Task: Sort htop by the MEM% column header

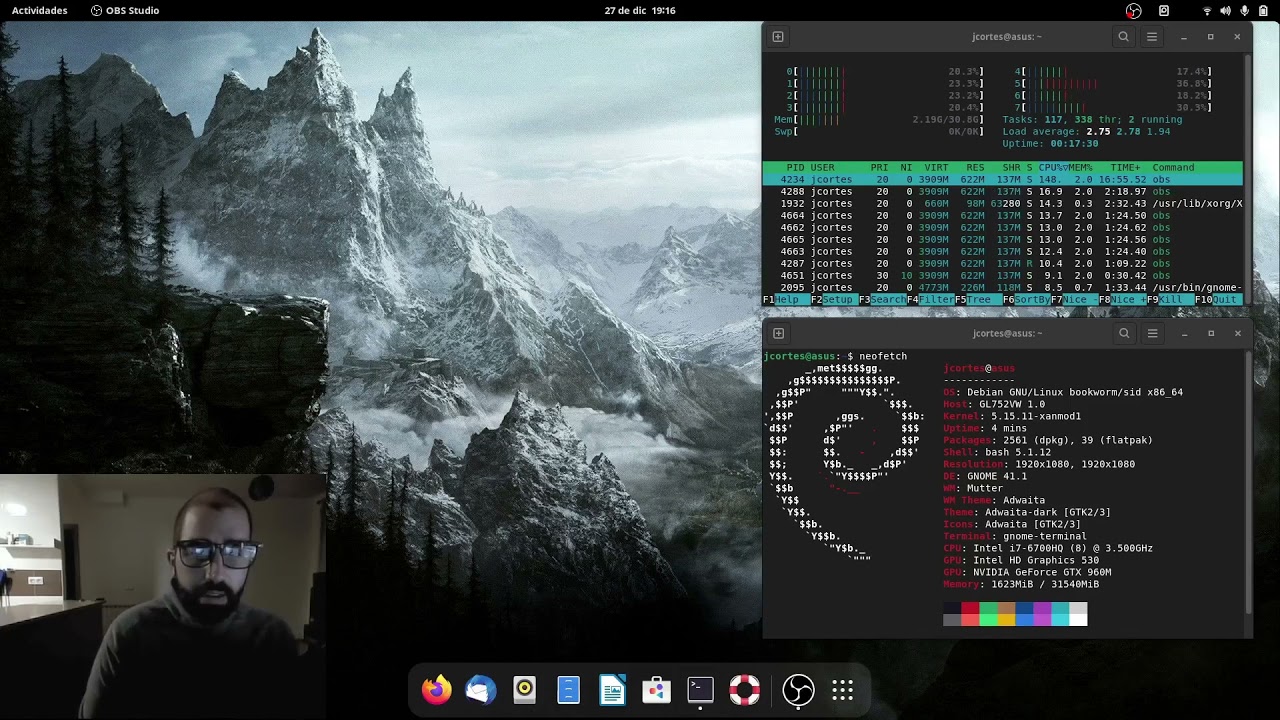Action: (x=1080, y=167)
